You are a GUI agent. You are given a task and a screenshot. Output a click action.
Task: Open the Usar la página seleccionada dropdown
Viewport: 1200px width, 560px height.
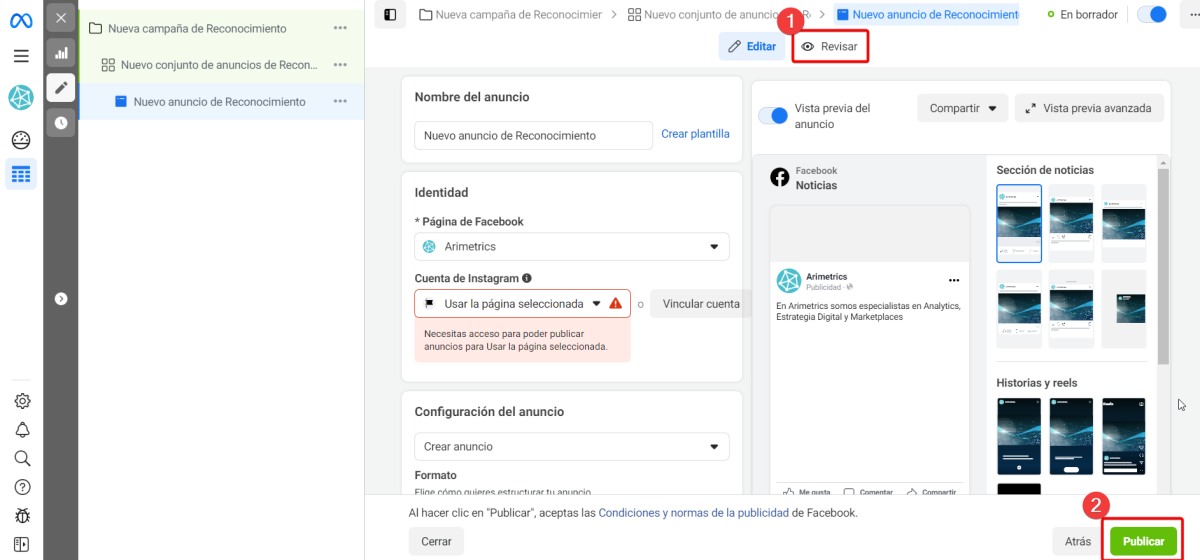pos(522,303)
